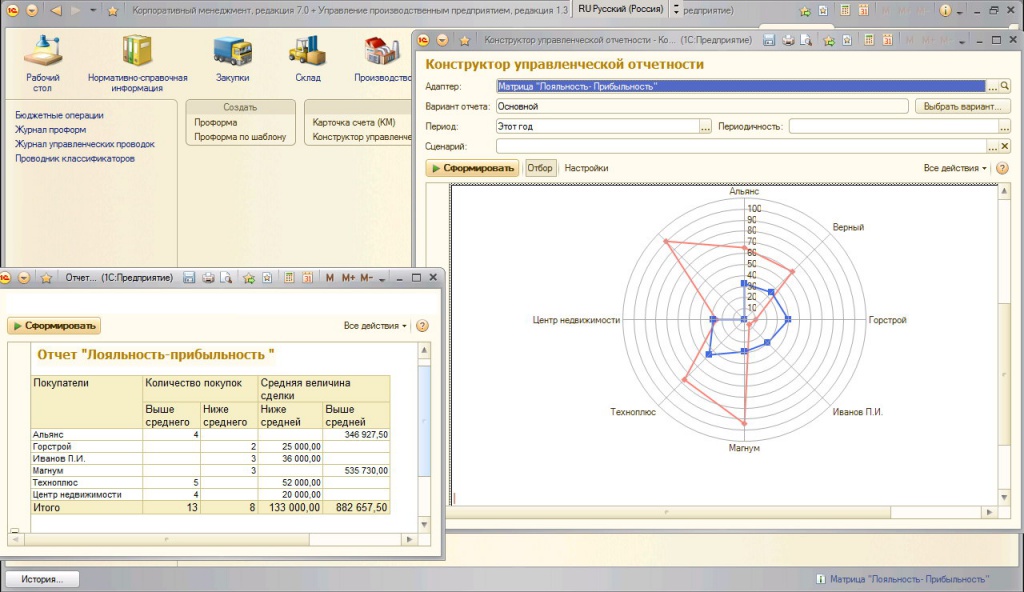
Task: Clear the Сценарий field with X icon
Action: click(1004, 146)
